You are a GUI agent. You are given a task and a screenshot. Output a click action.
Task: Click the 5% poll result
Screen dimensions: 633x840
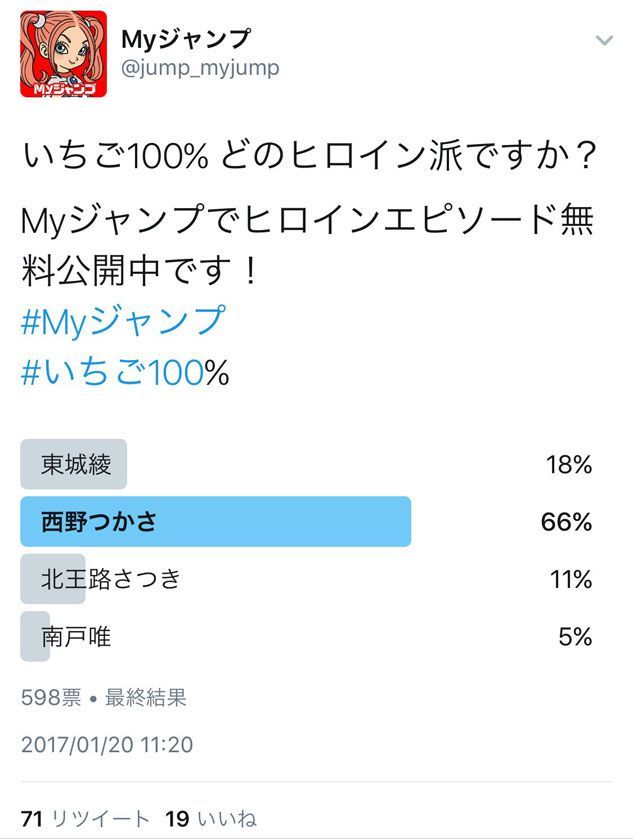pos(575,636)
